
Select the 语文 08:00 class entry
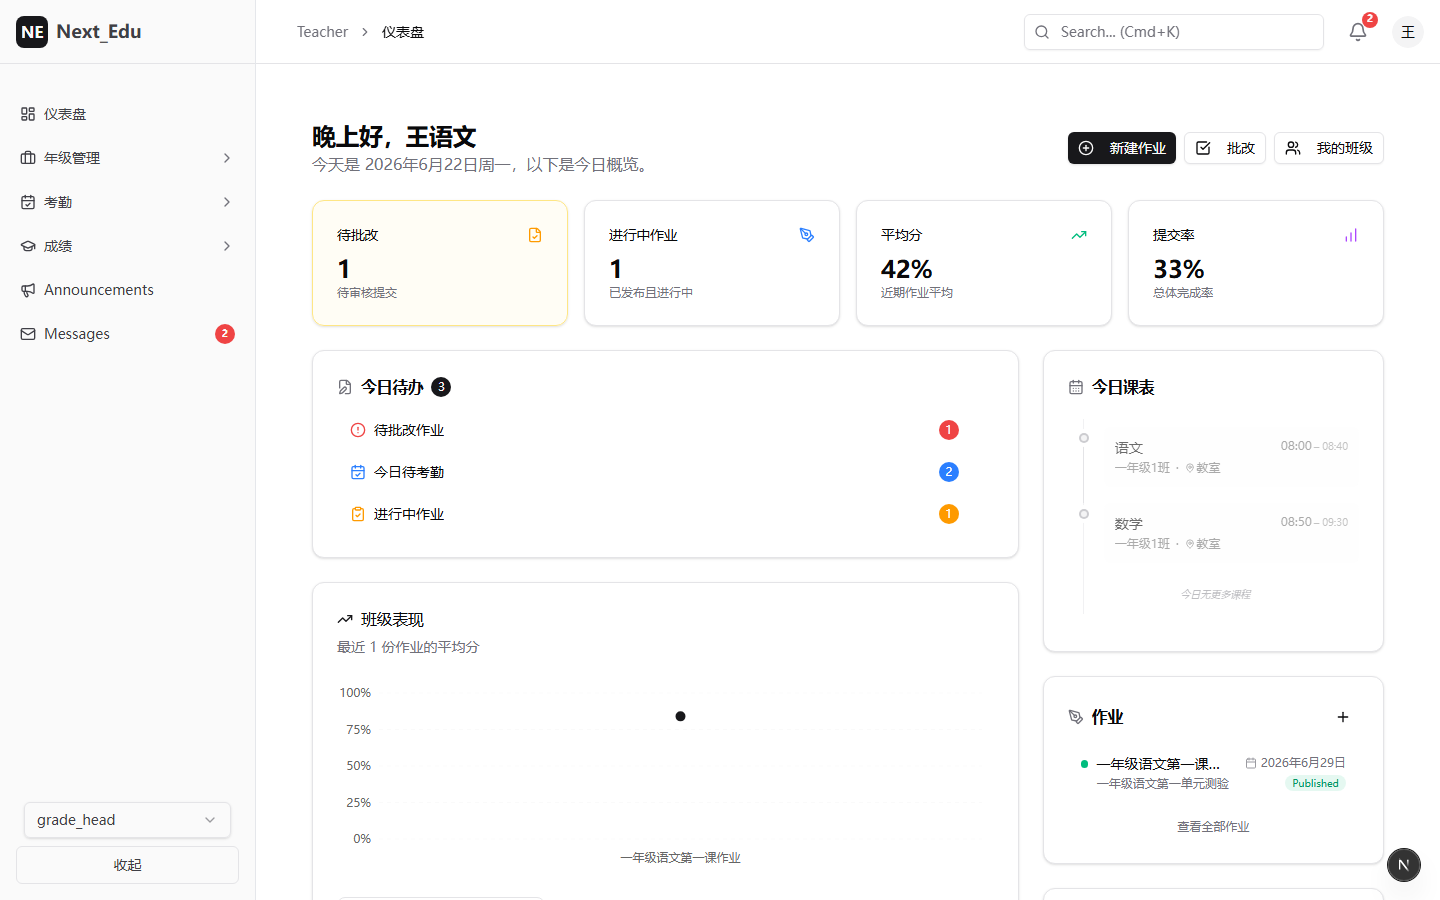pos(1230,457)
